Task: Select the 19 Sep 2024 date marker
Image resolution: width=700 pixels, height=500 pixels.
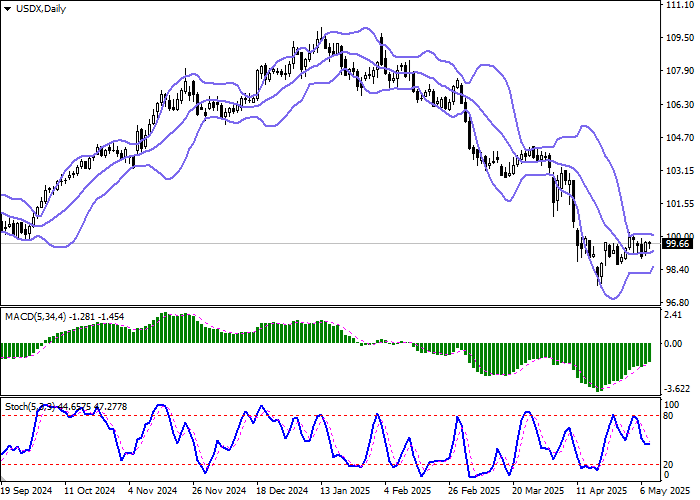Action: [x=27, y=492]
